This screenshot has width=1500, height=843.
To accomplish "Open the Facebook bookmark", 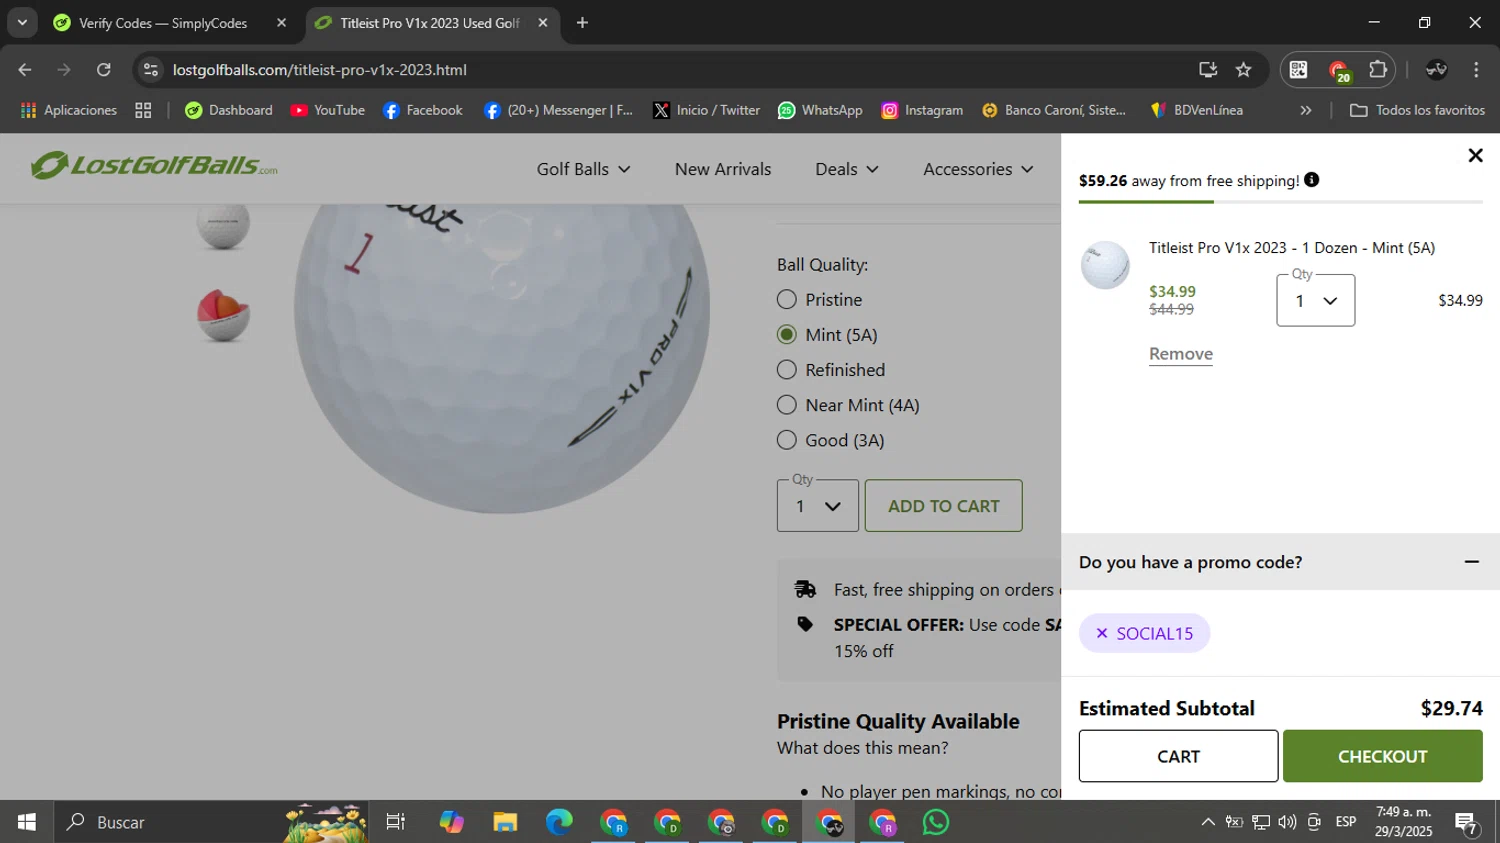I will (423, 110).
